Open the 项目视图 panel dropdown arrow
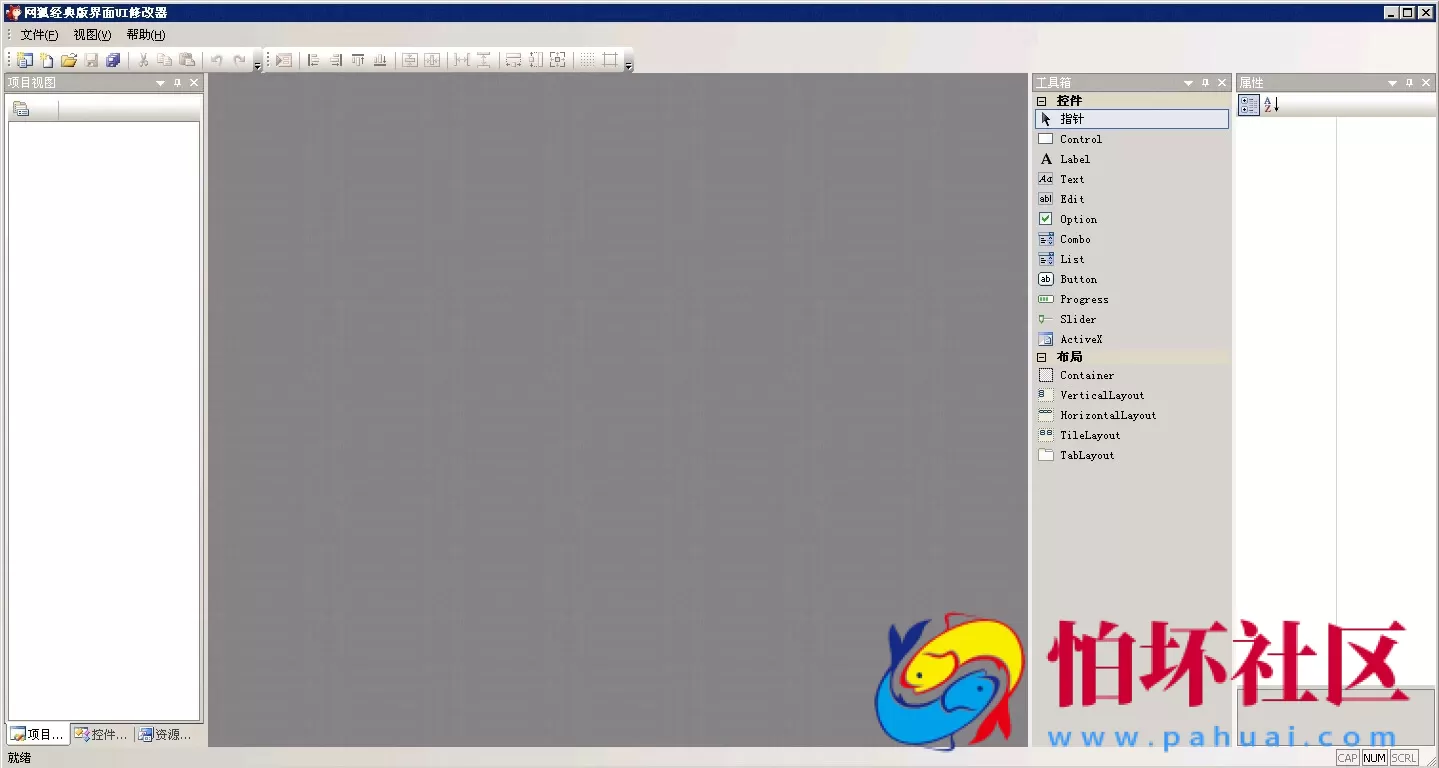 160,83
